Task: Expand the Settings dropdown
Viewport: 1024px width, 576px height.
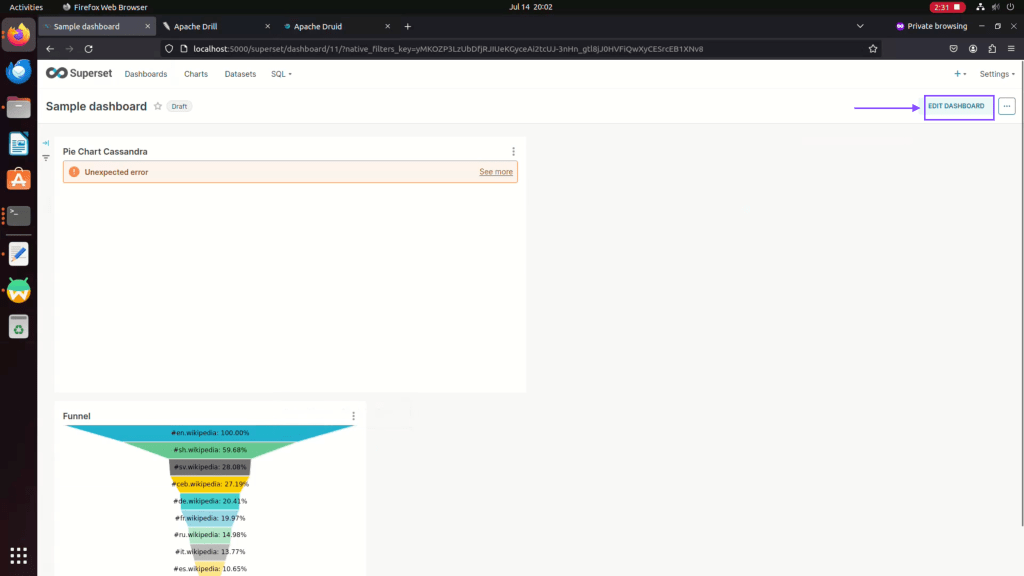Action: point(996,74)
